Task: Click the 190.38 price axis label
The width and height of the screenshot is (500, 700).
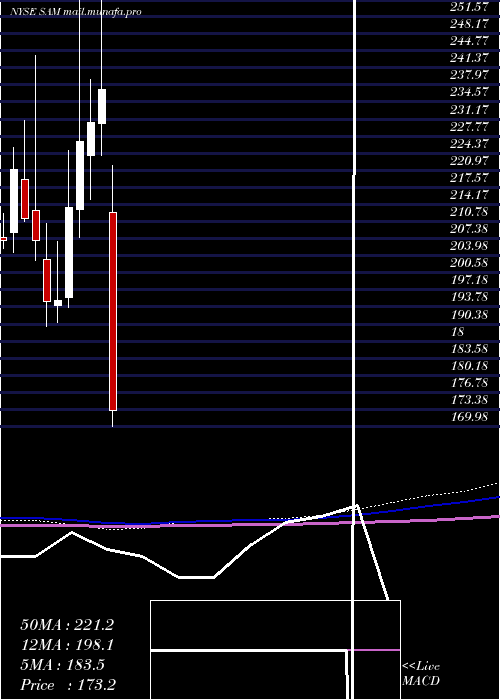Action: [x=469, y=315]
